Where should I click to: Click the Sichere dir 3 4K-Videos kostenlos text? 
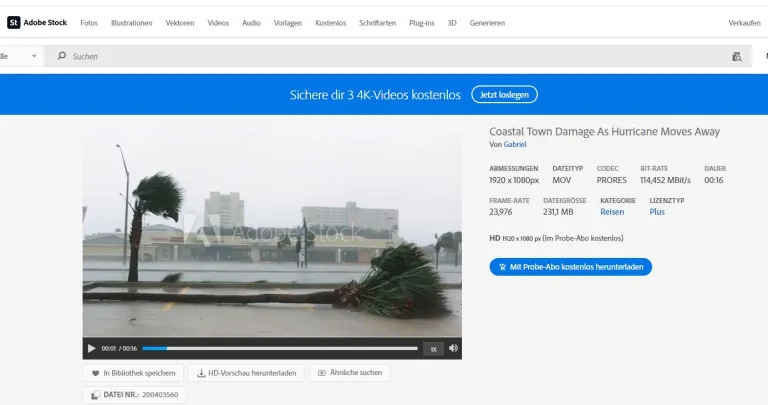click(375, 95)
